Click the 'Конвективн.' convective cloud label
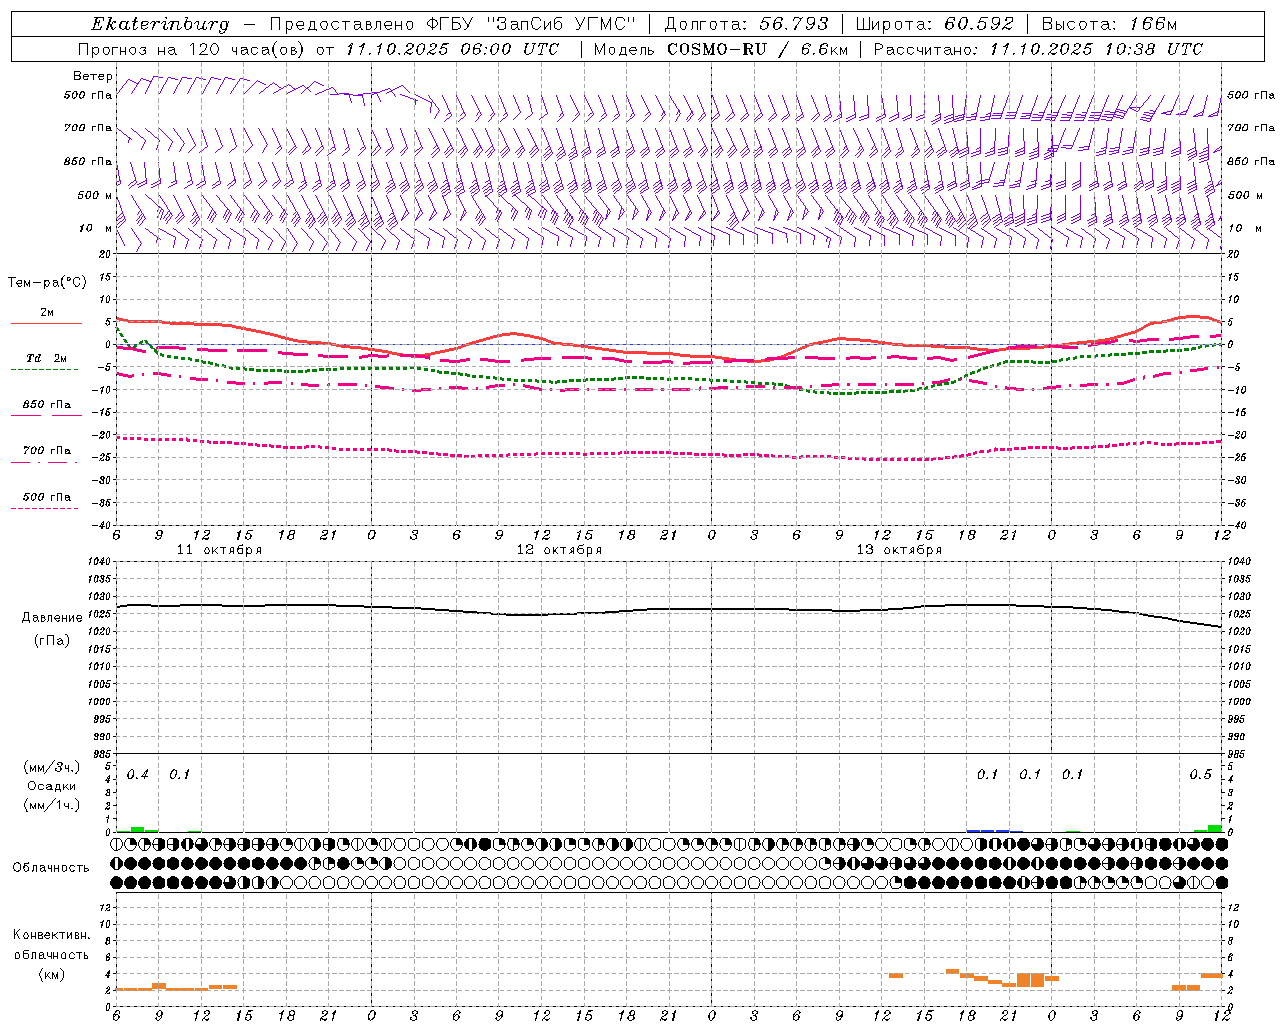The image size is (1280, 1024). point(52,935)
